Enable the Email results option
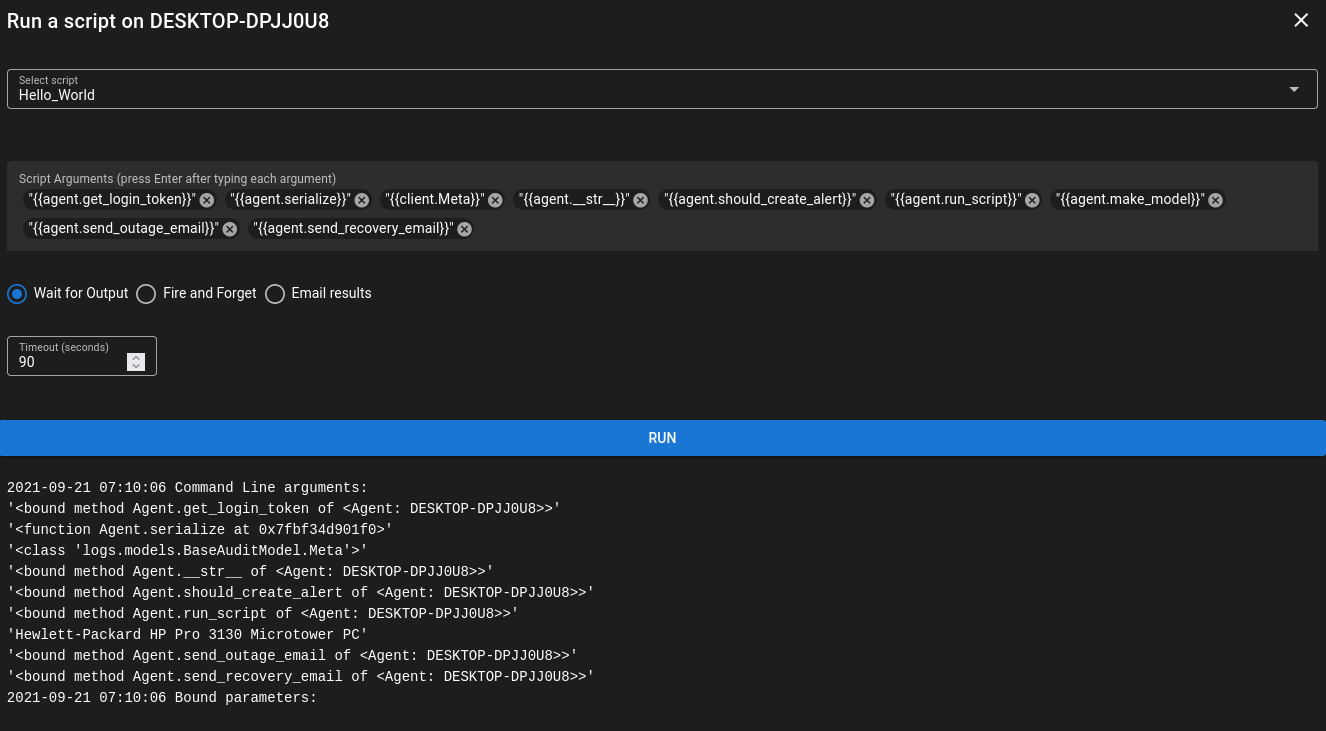This screenshot has width=1326, height=731. pos(275,293)
